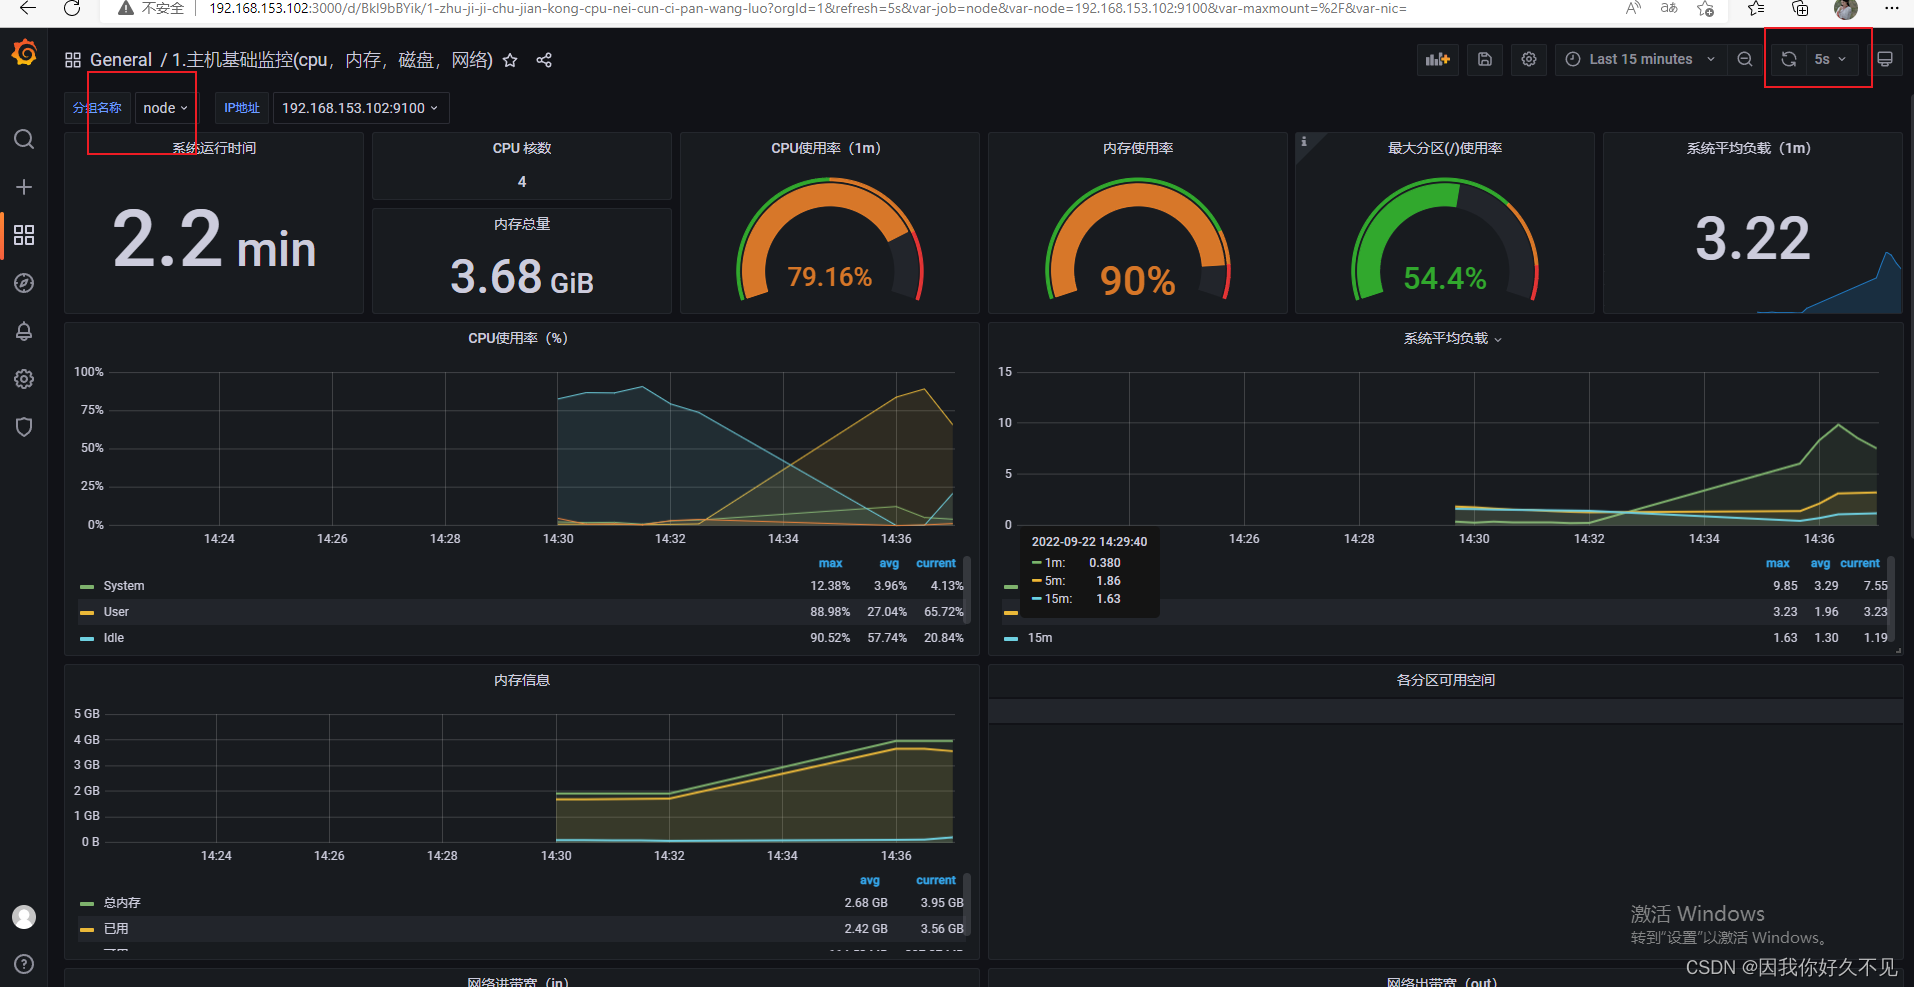1914x987 pixels.
Task: Go to the General folder breadcrumb
Action: click(x=121, y=60)
